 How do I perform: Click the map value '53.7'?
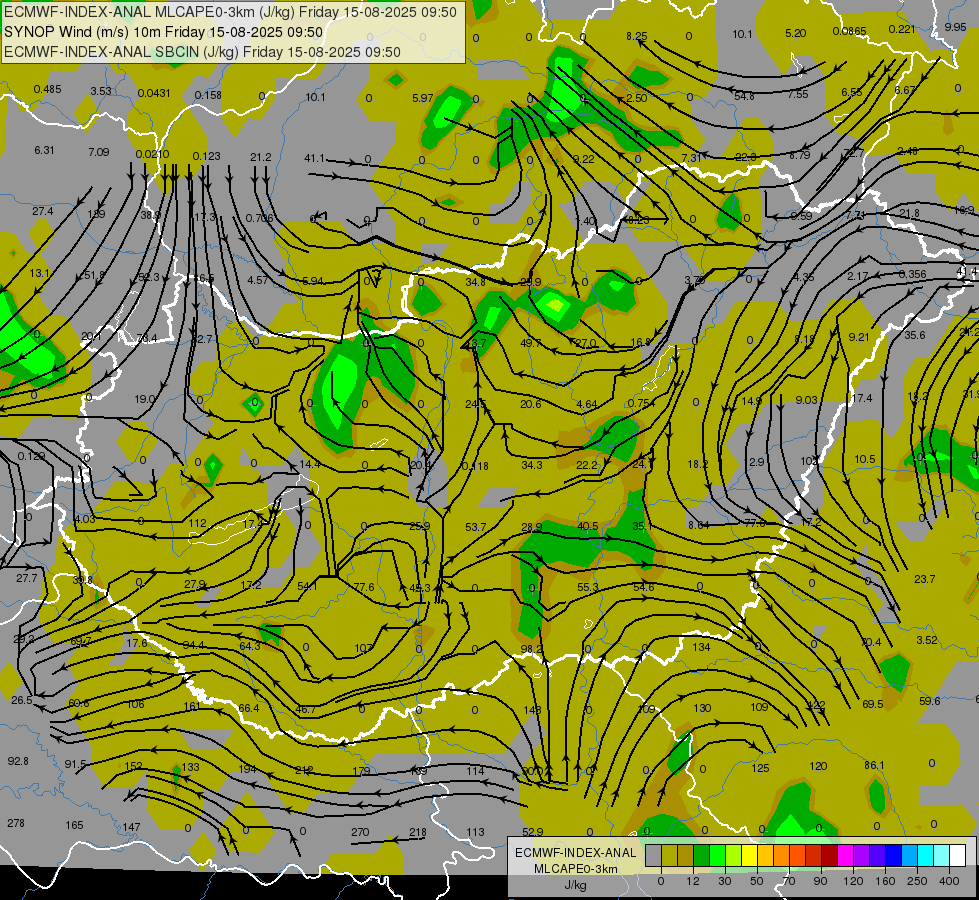tap(475, 527)
